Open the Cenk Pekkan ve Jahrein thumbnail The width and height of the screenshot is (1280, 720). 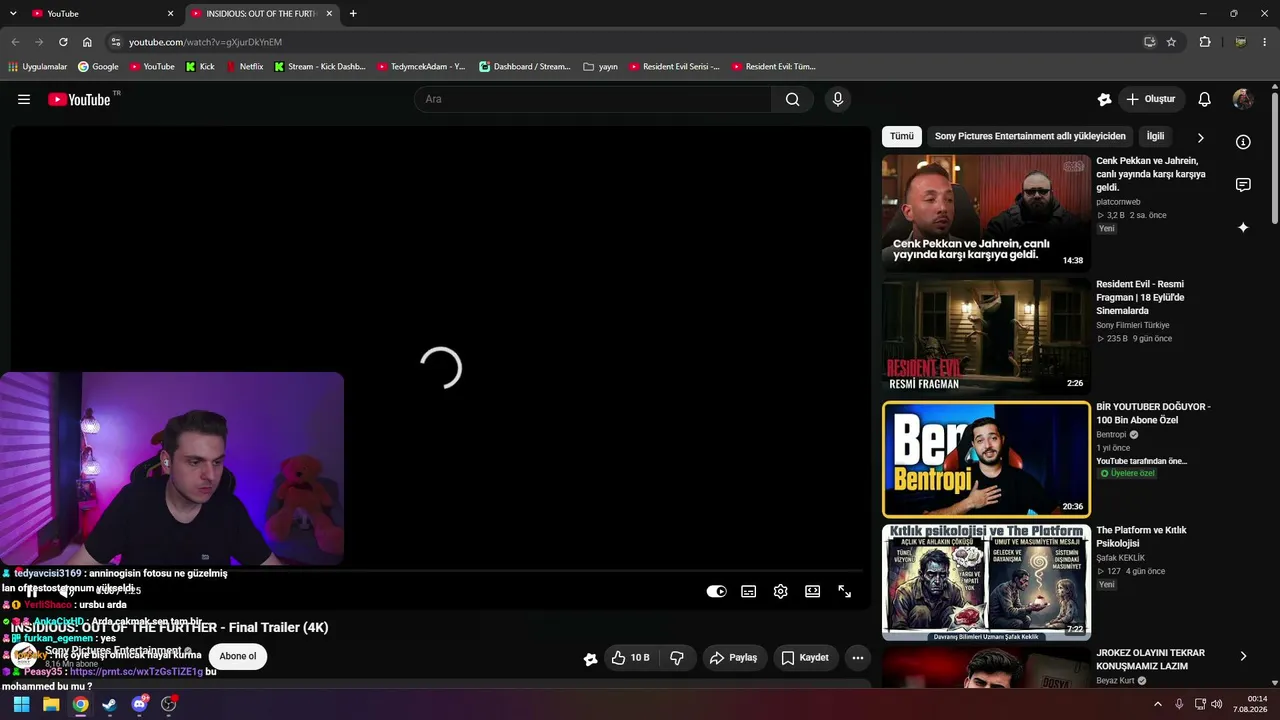[x=986, y=212]
